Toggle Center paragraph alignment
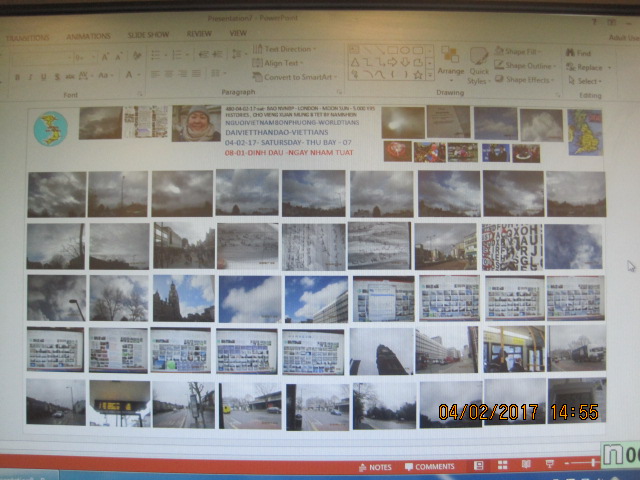 tap(169, 74)
